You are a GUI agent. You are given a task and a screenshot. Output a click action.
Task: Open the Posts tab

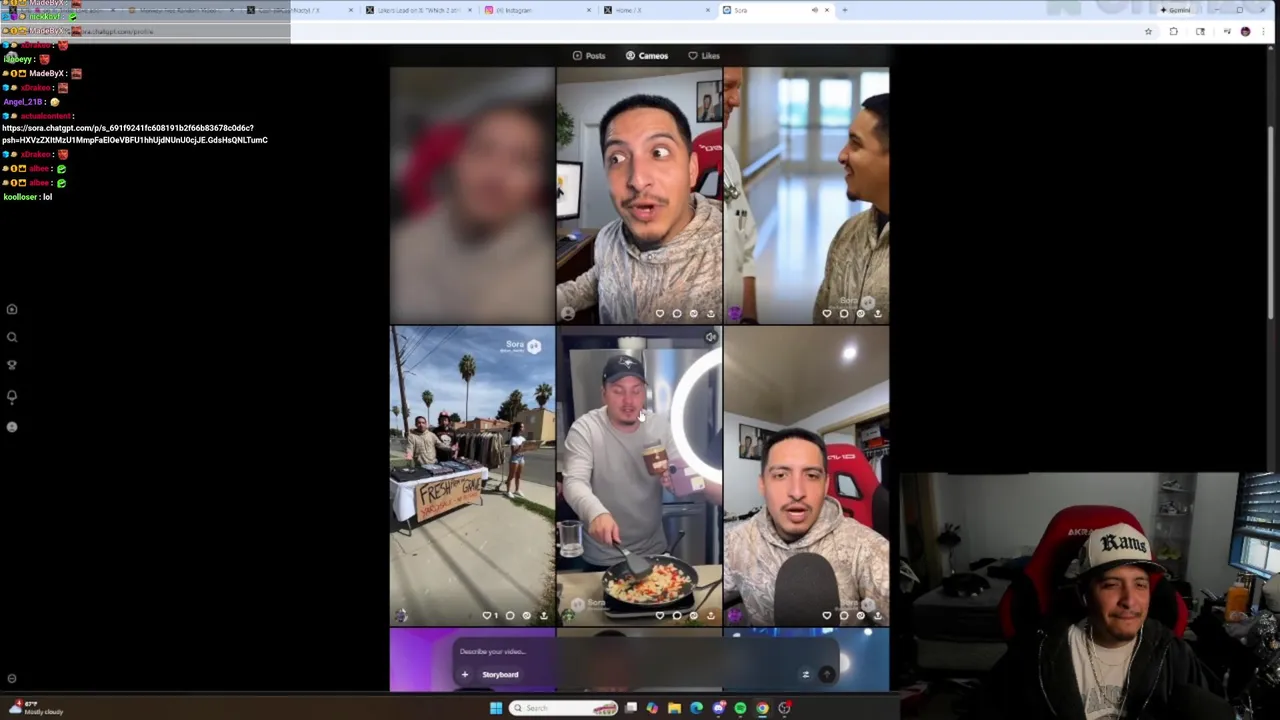point(588,56)
